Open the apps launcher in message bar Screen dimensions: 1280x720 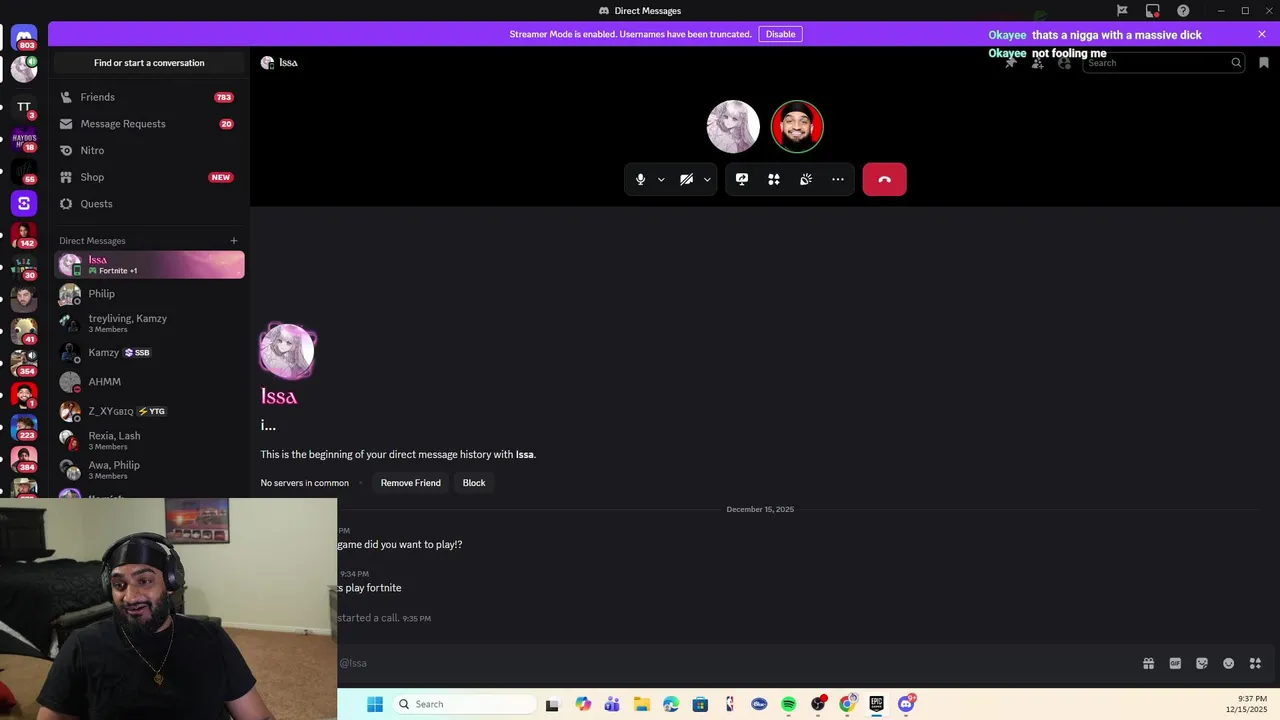1255,663
